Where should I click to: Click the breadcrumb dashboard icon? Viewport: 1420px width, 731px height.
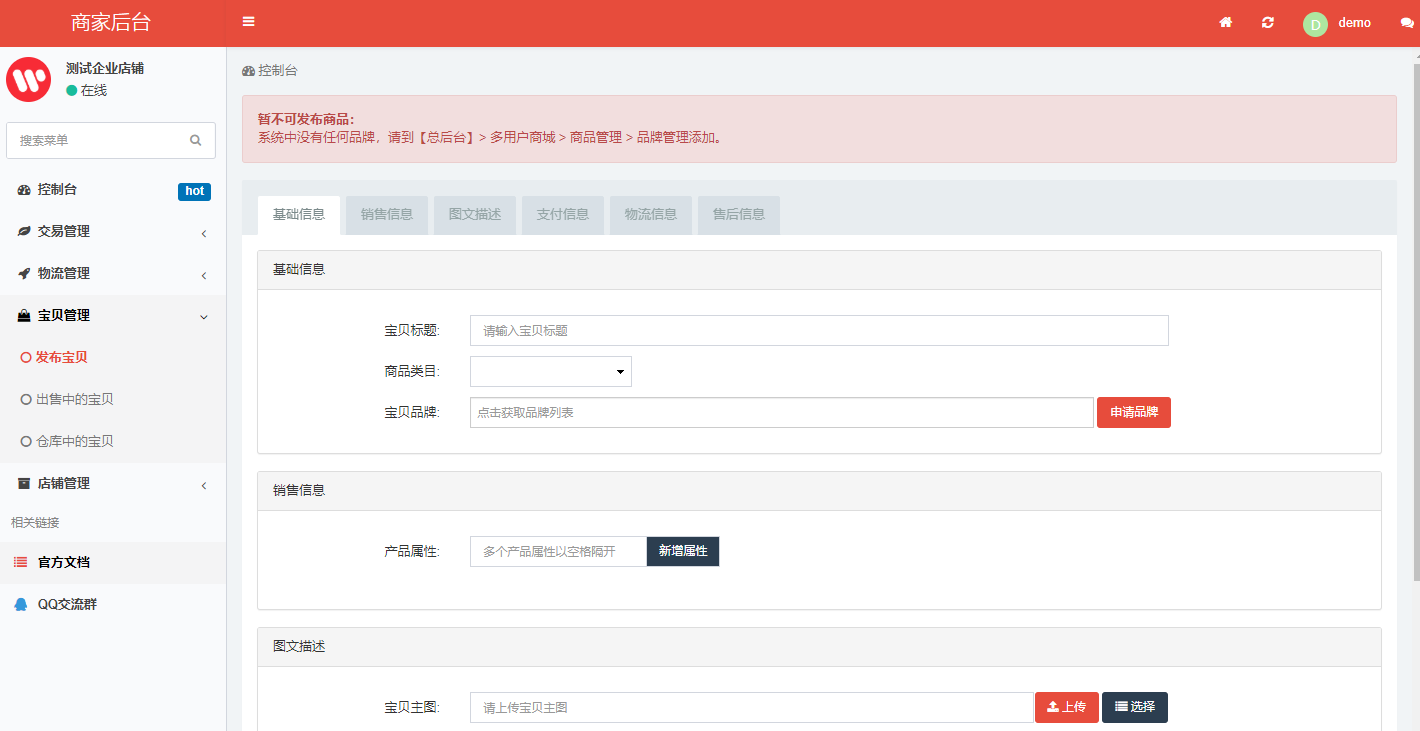click(x=248, y=71)
